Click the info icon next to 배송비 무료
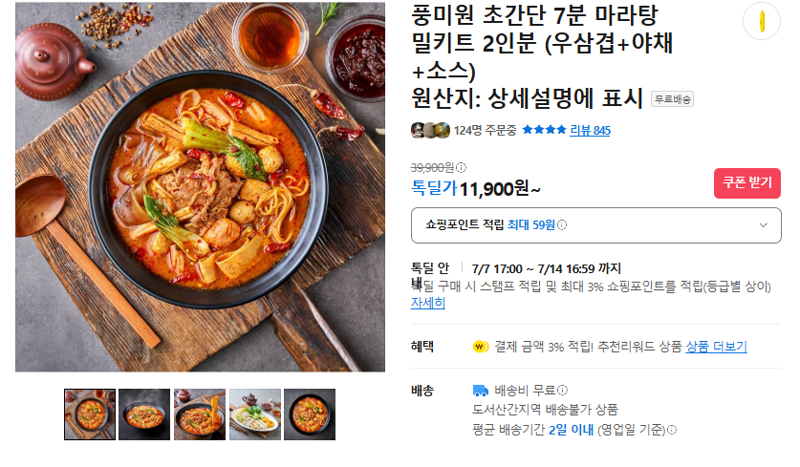The height and width of the screenshot is (467, 800). click(562, 390)
